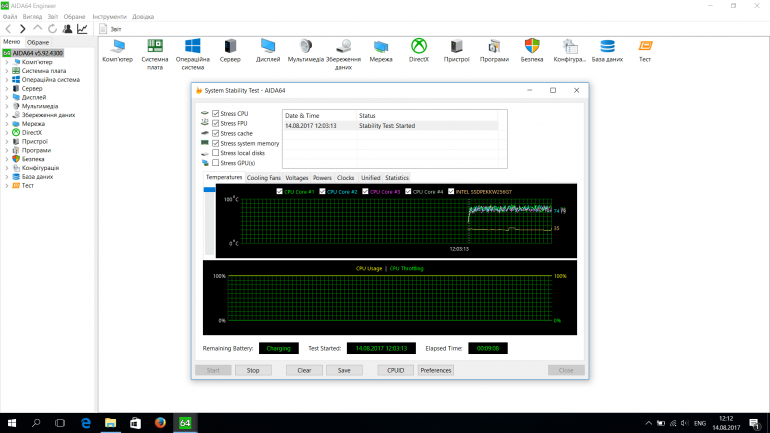Viewport: 770px width, 433px height.
Task: Open the Конфігурація category icon
Action: 570,51
